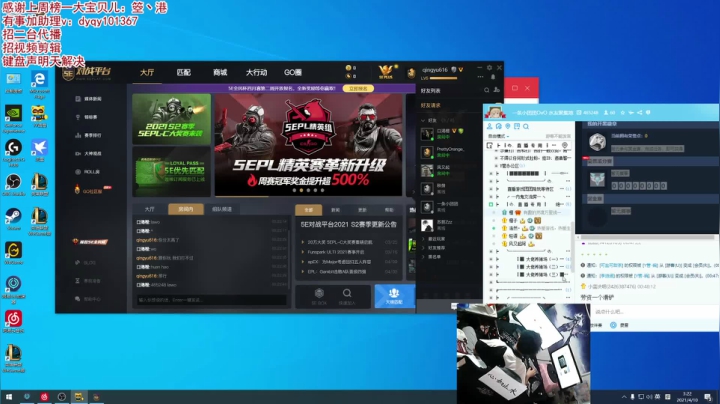Select the 全部 news filter tab

point(309,210)
